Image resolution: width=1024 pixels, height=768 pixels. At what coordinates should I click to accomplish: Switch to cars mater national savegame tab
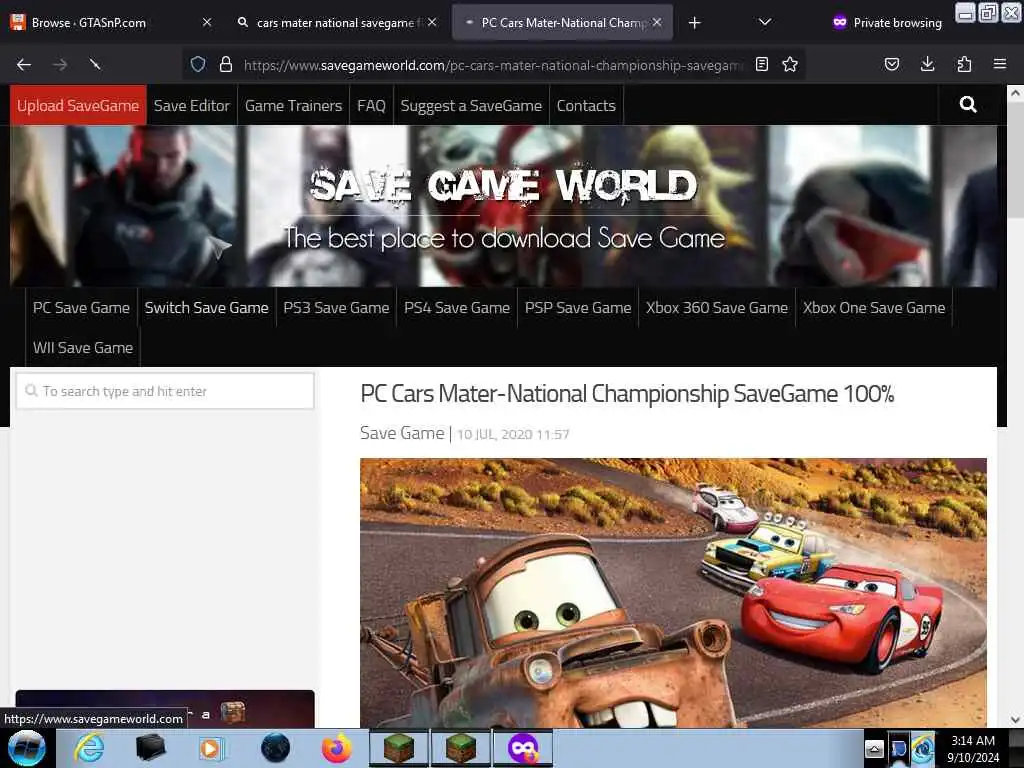pos(336,23)
